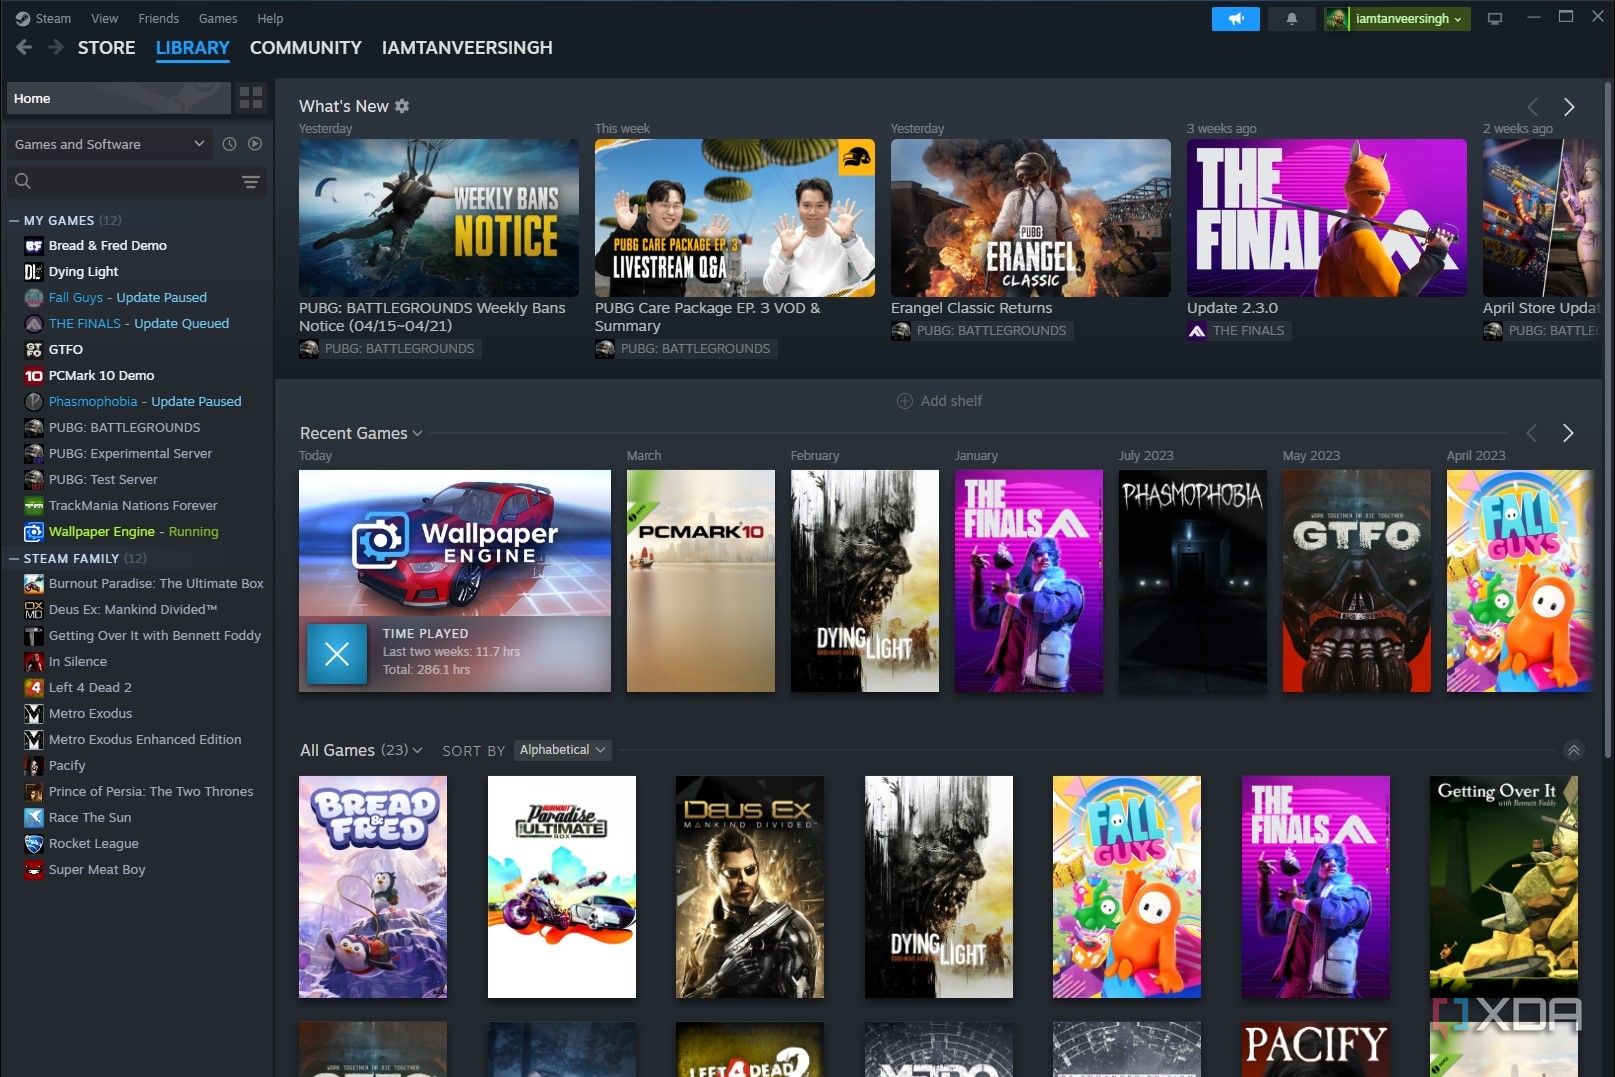1615x1077 pixels.
Task: Switch to the collections grid view icon
Action: 251,98
